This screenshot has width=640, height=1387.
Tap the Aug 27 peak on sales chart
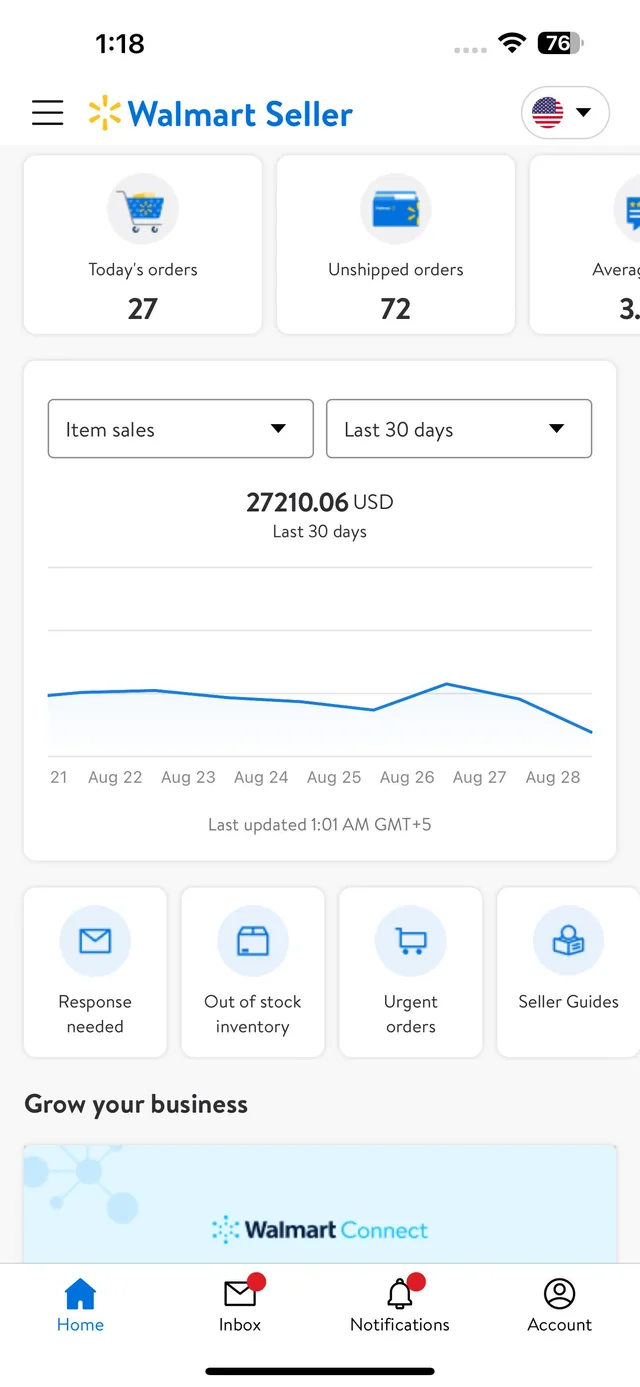pos(447,685)
